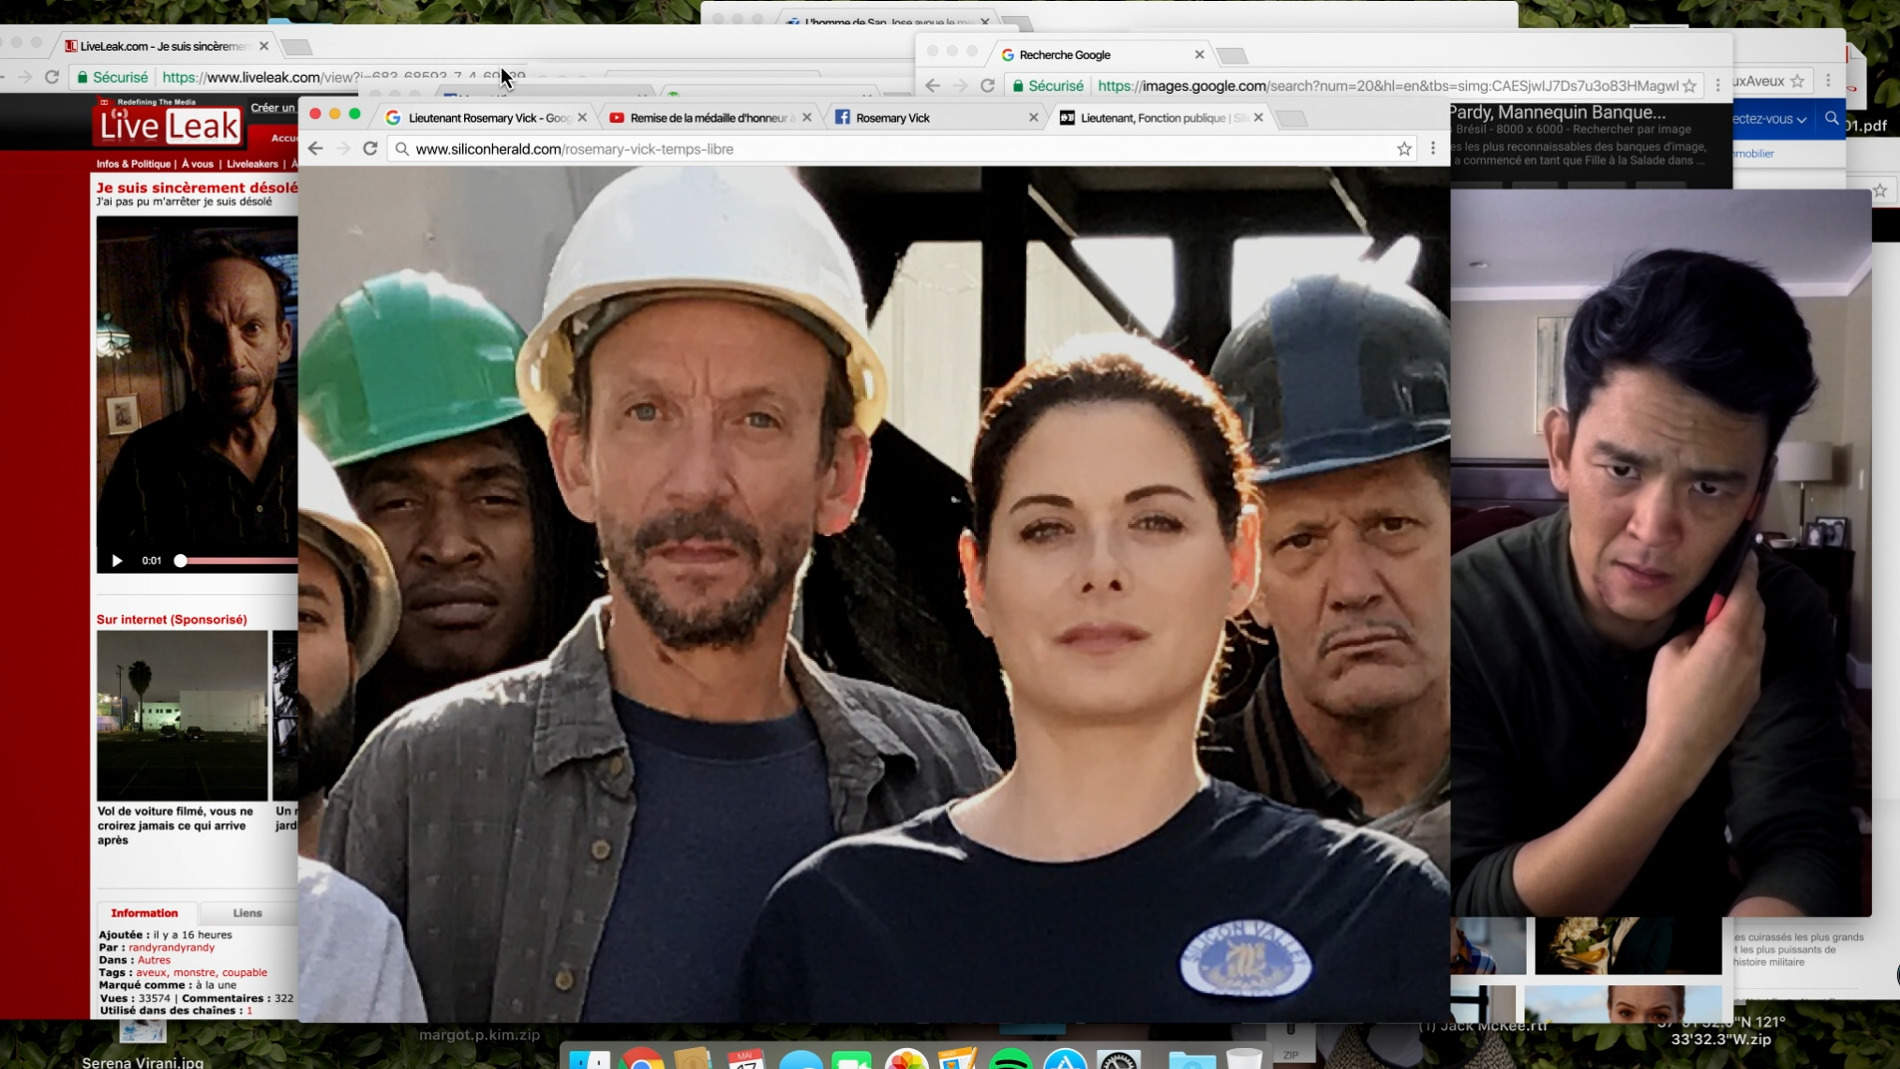Open the Liveleakers menu item
Image resolution: width=1900 pixels, height=1069 pixels.
(x=252, y=164)
